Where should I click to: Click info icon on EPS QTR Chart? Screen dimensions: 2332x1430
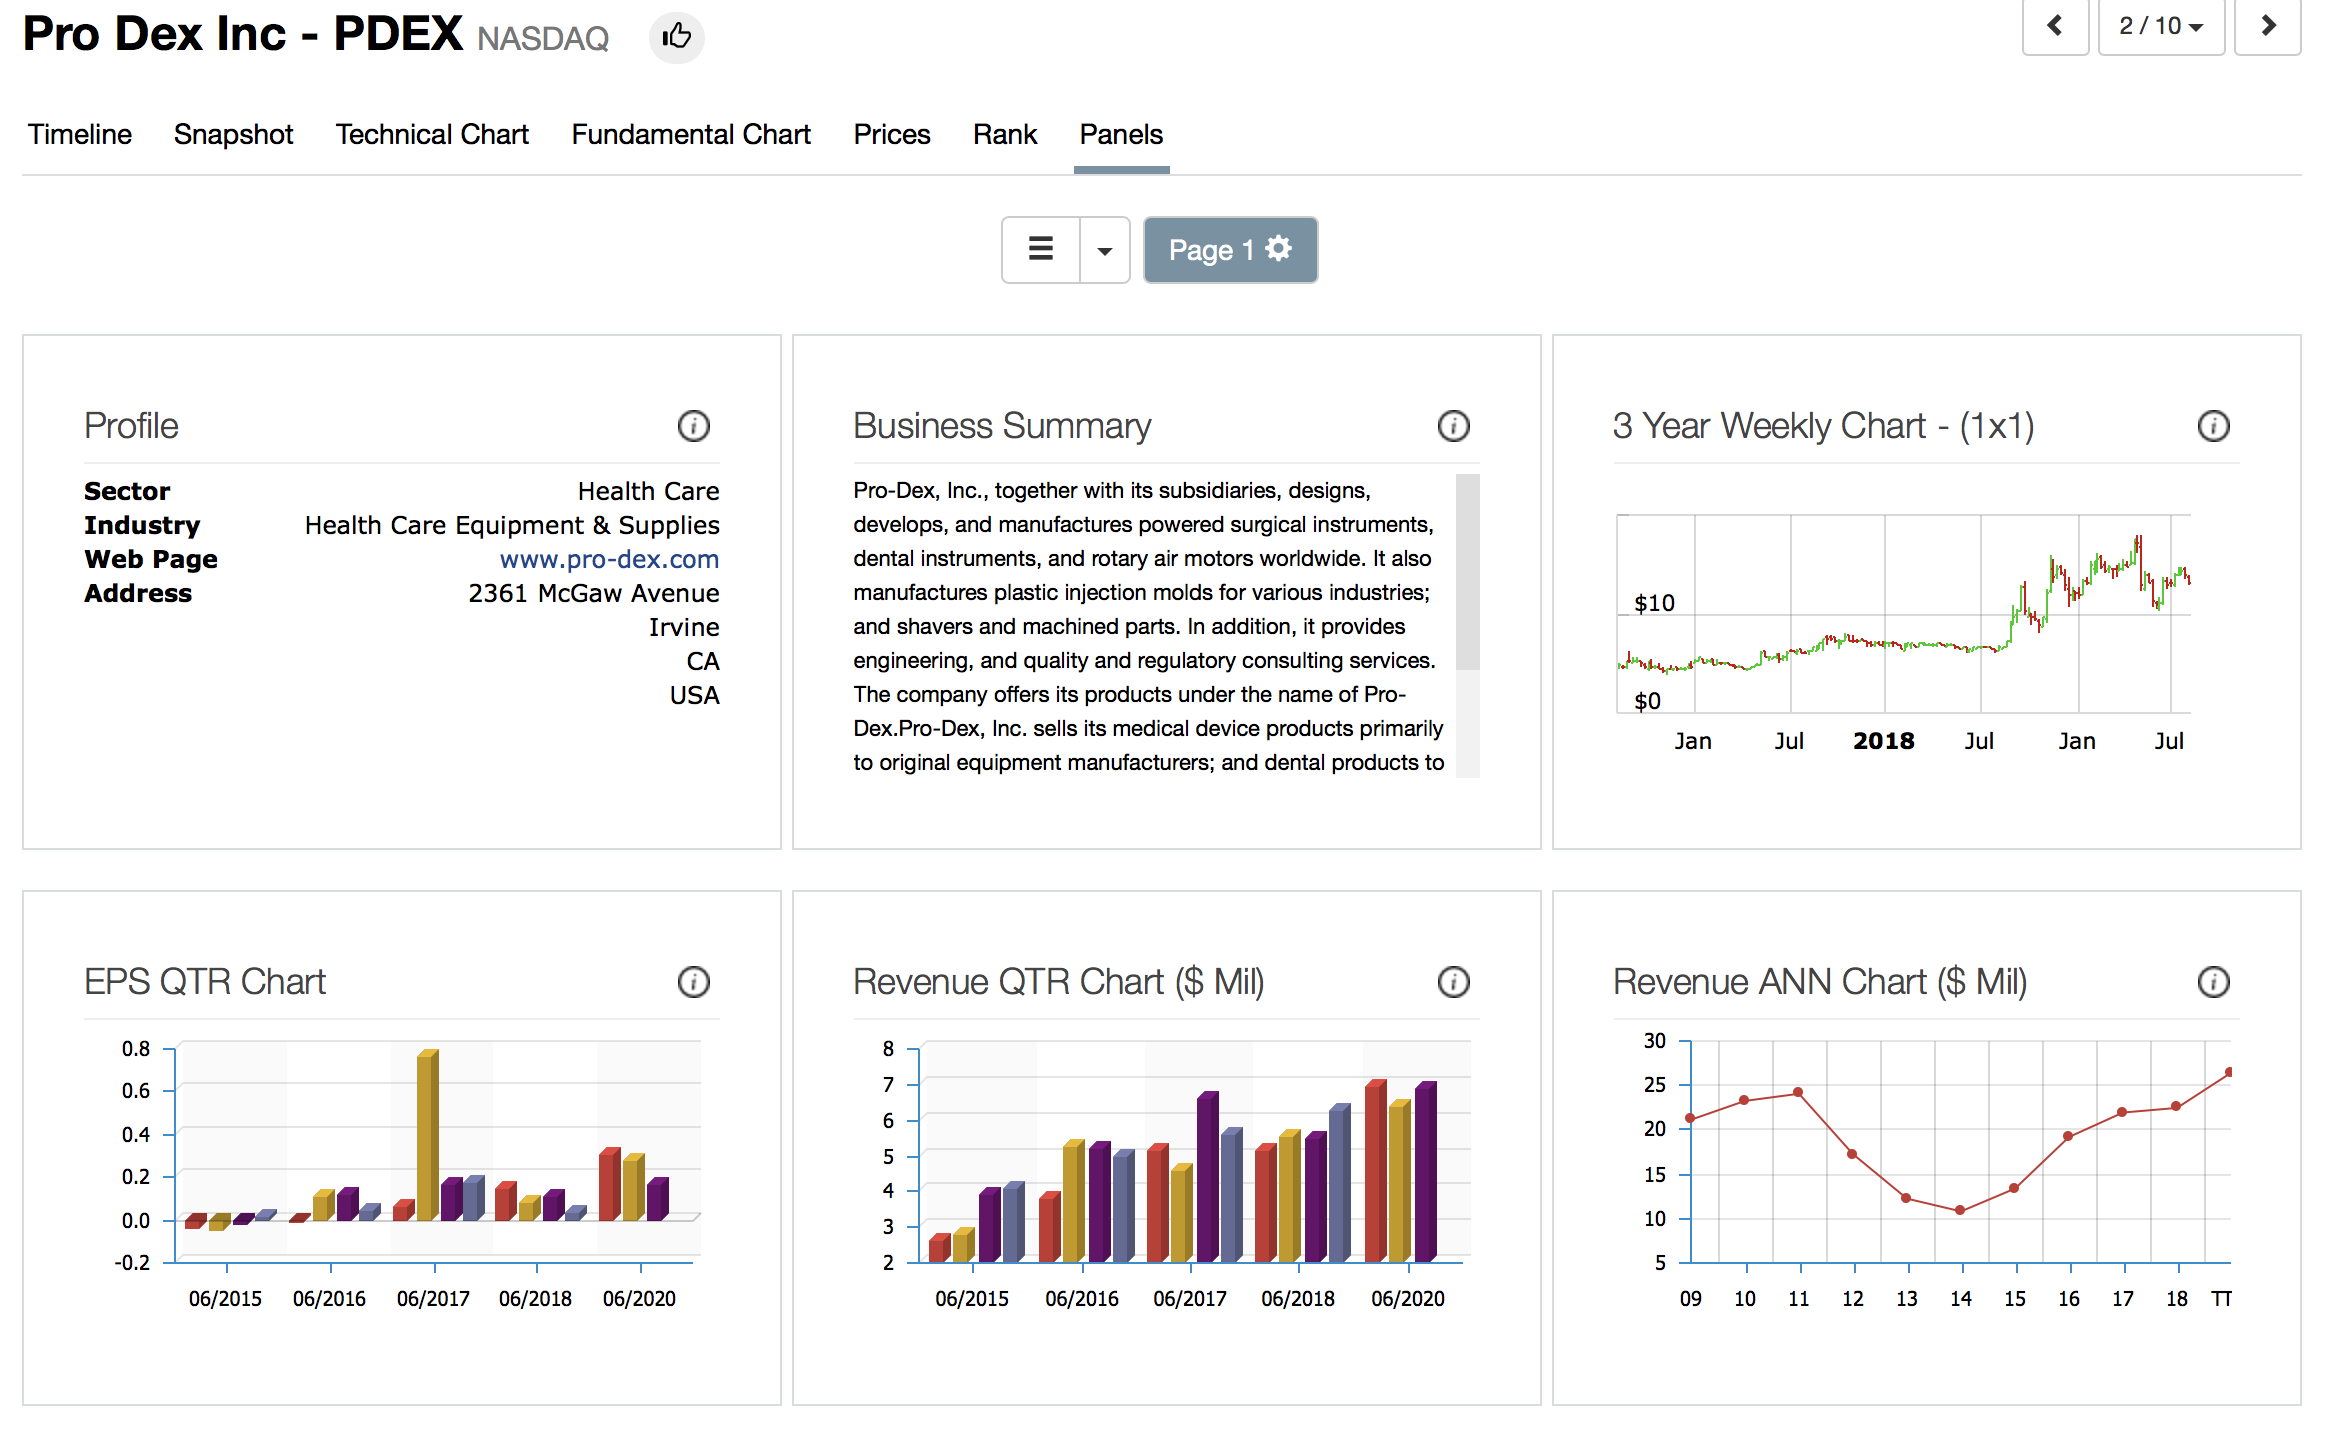[693, 982]
